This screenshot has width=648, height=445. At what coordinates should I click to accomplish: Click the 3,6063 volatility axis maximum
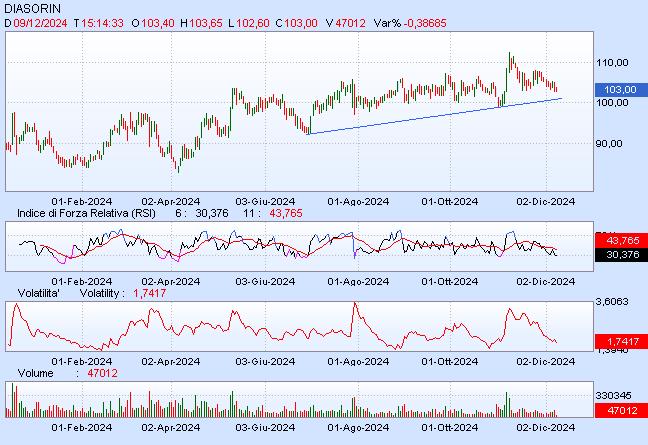pyautogui.click(x=612, y=302)
